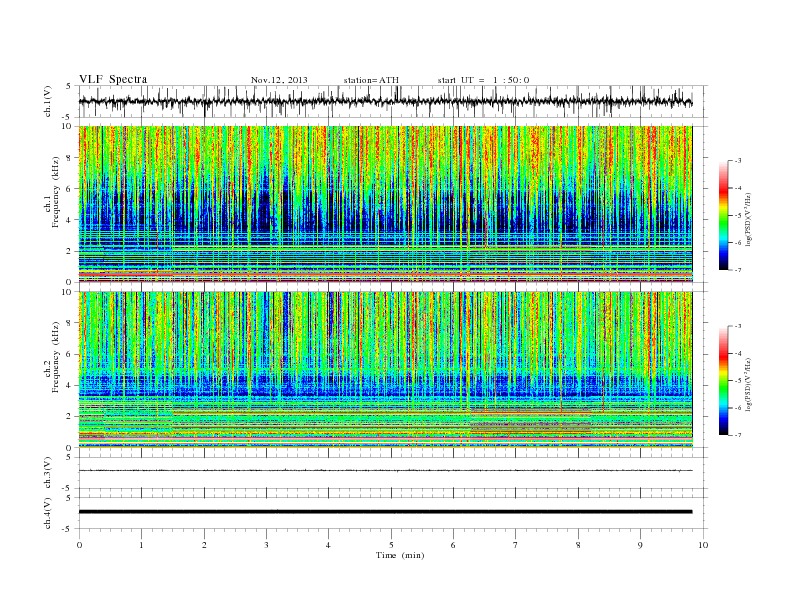Click the "4" kHz tick of ch.1 spectrogram
Screen dimensions: 792x612
[70, 220]
